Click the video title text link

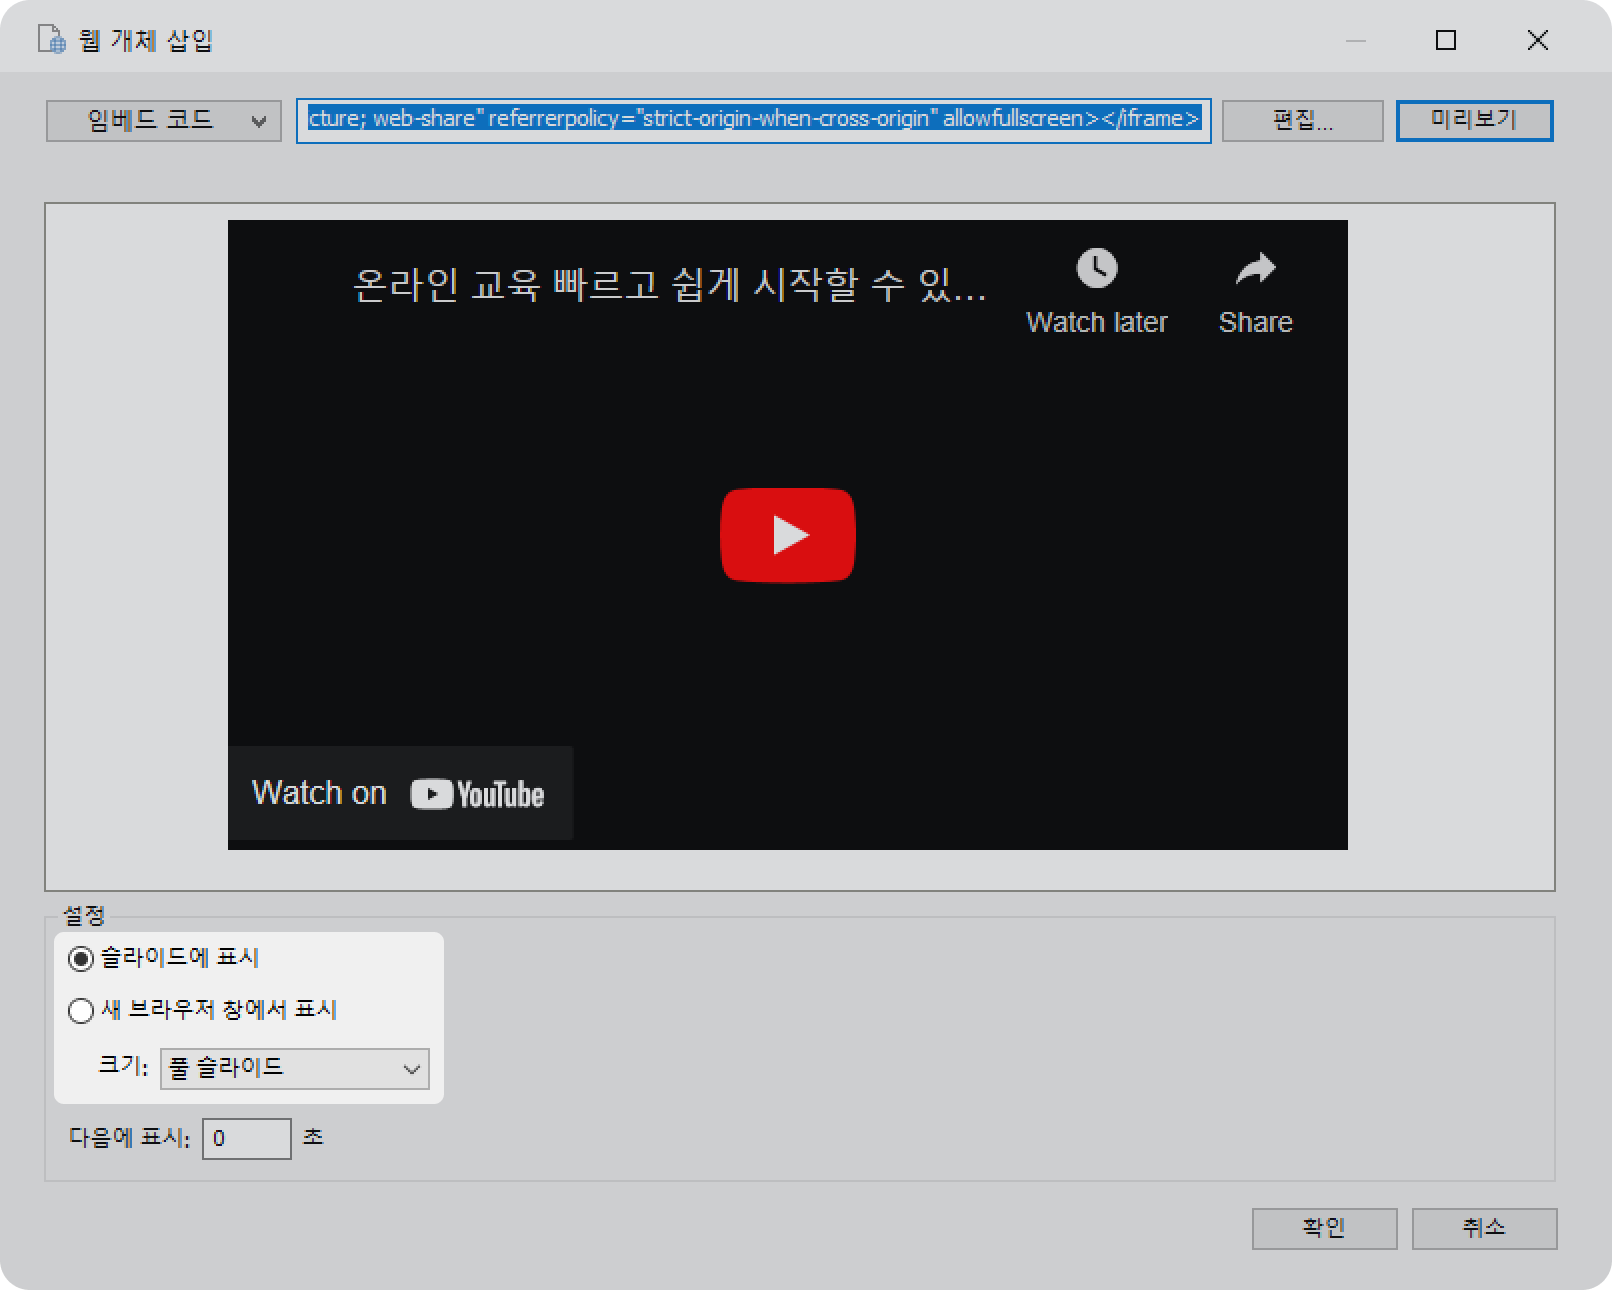[669, 285]
